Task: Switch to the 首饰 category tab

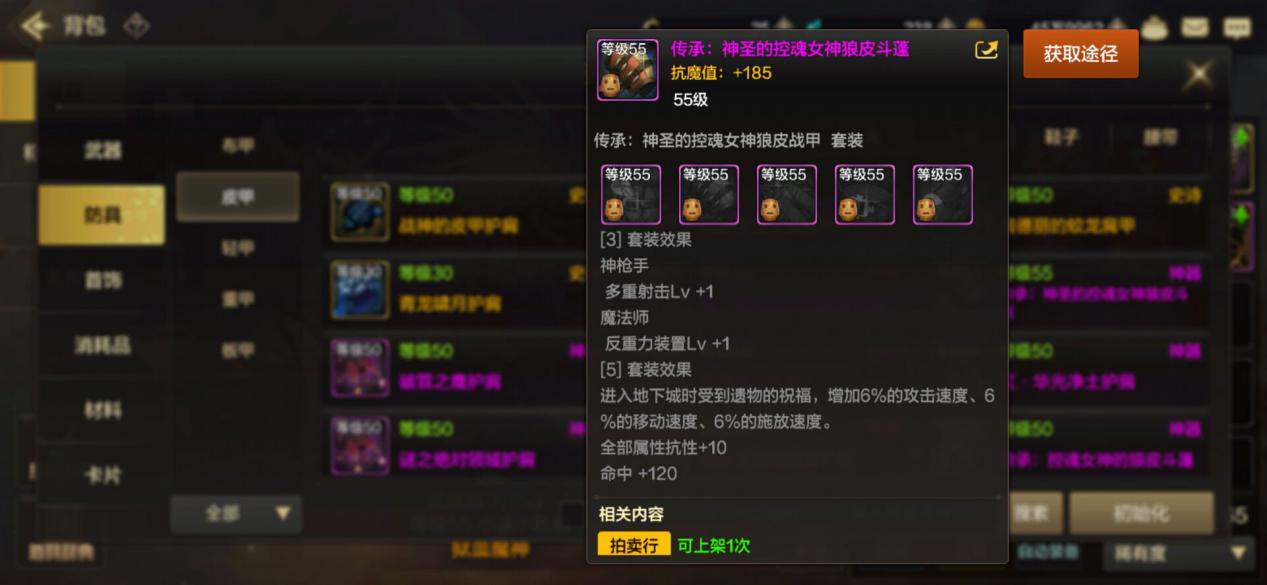Action: click(x=102, y=280)
